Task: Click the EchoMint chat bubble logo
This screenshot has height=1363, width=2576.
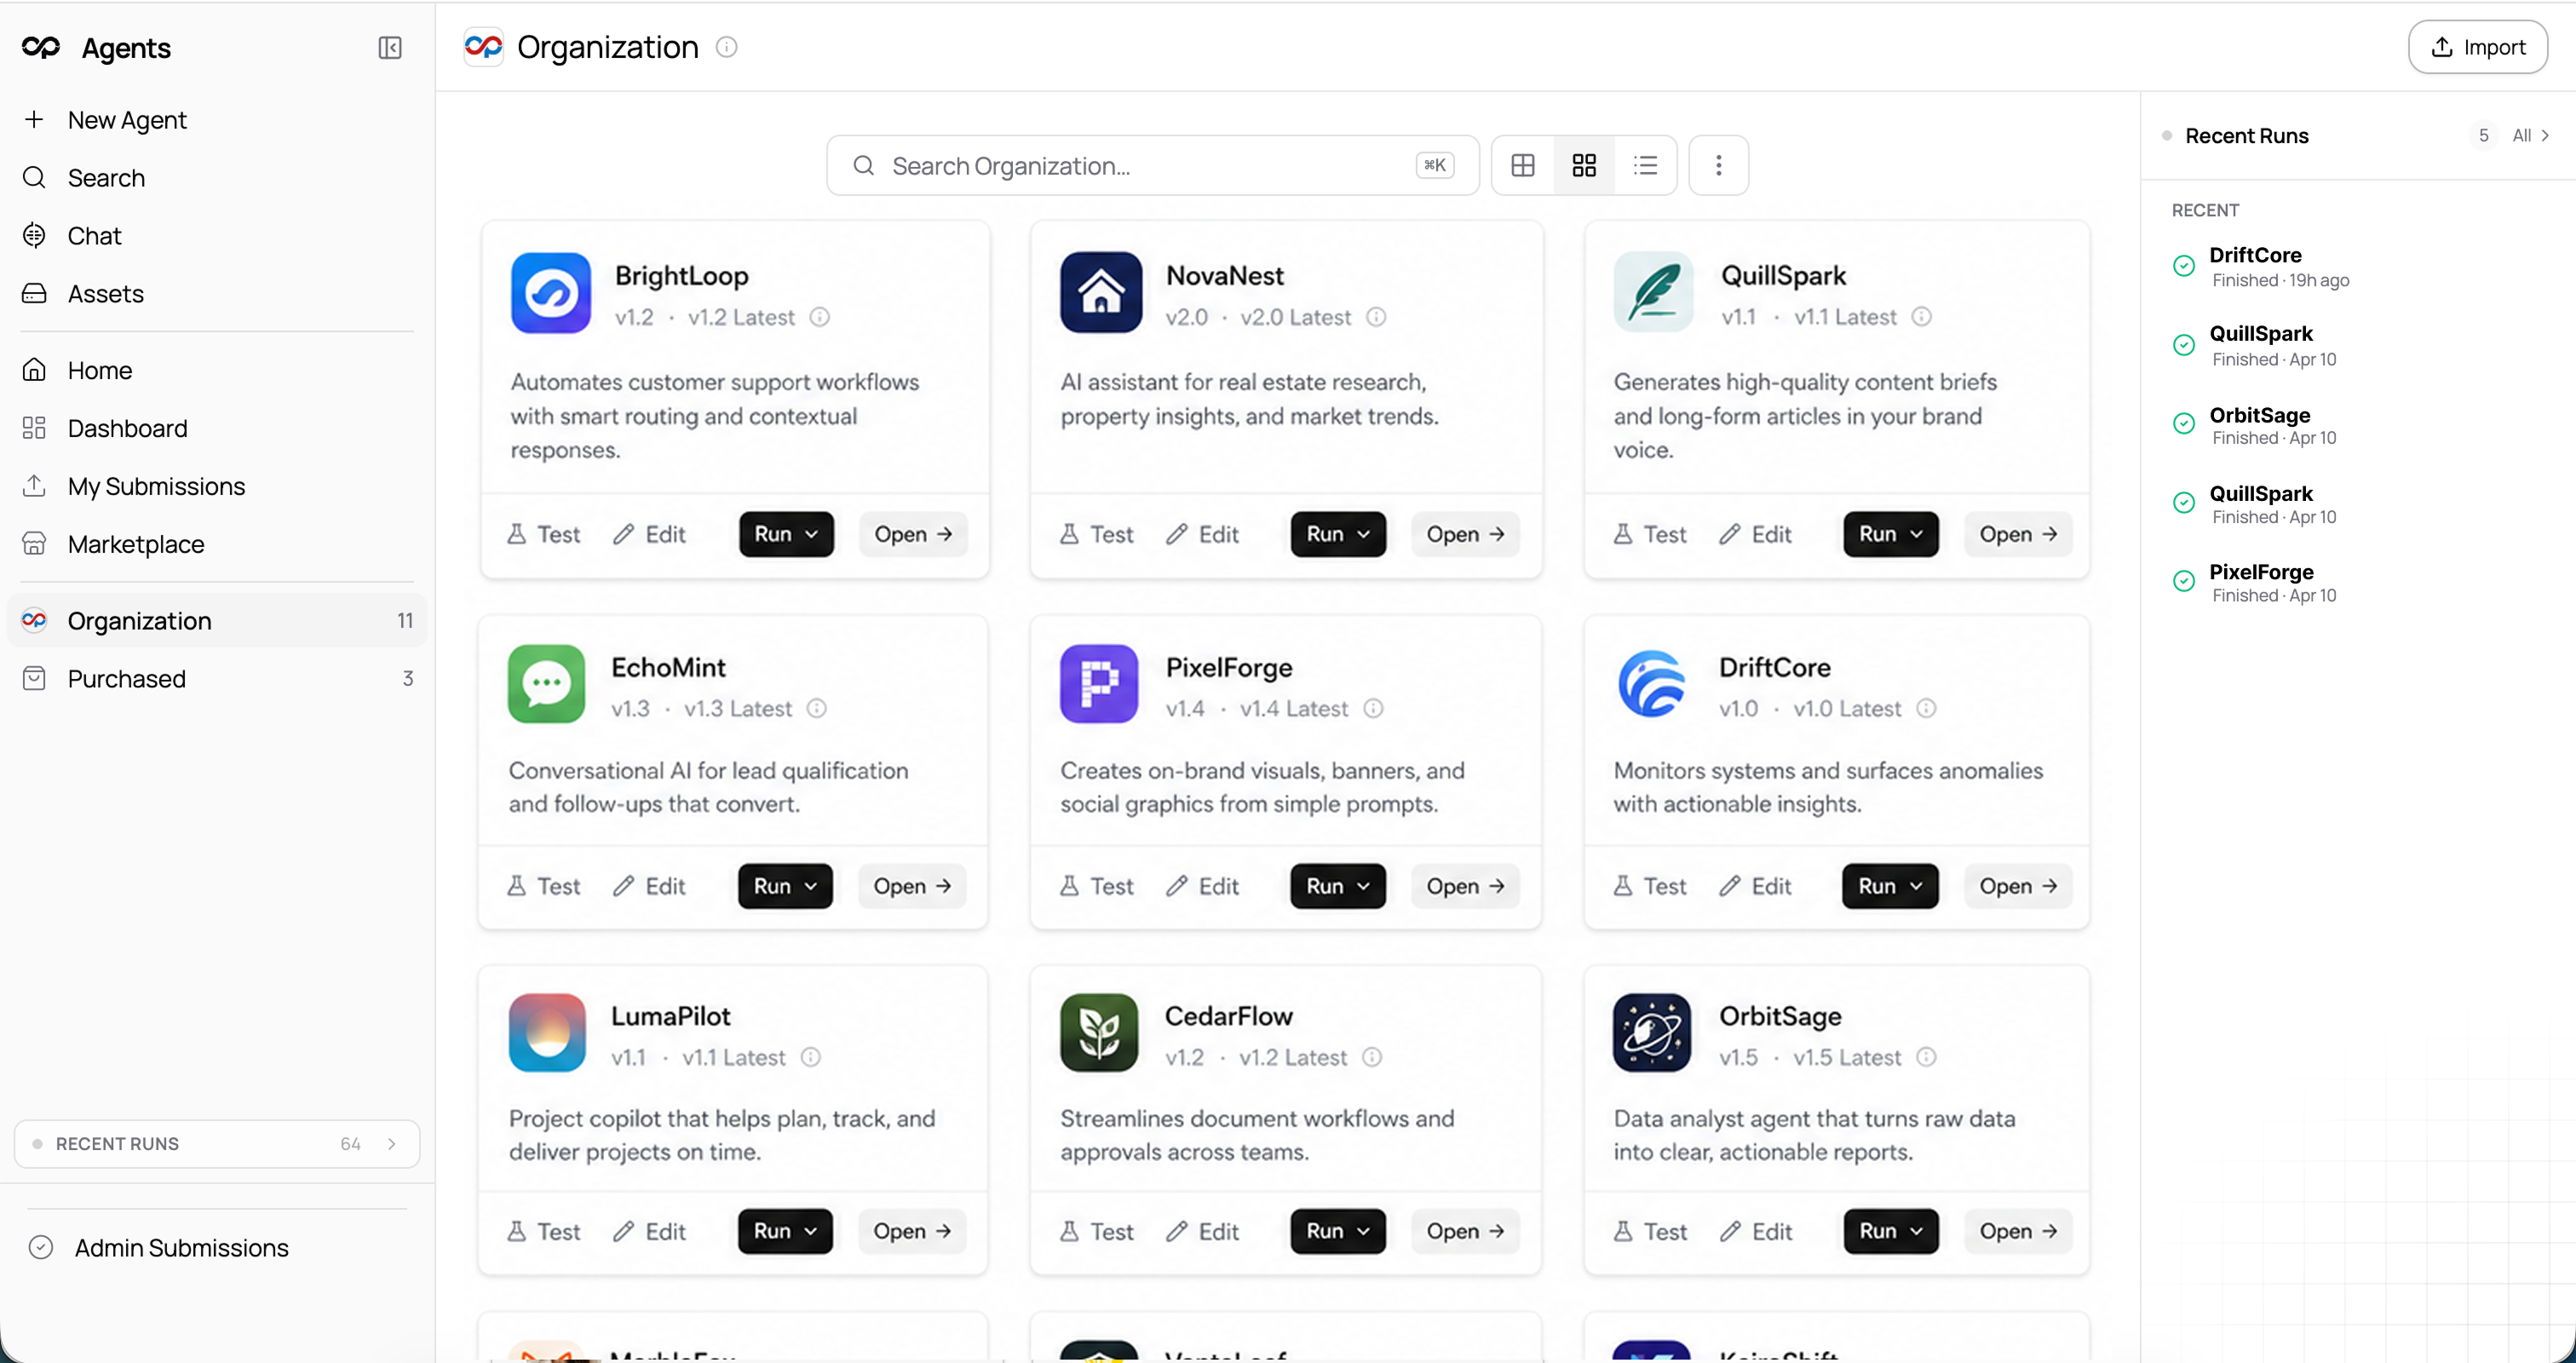Action: 547,684
